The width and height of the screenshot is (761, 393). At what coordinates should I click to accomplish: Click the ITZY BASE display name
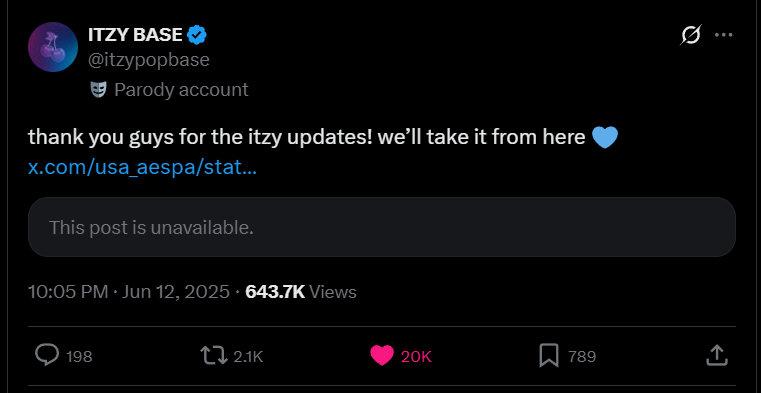click(135, 34)
